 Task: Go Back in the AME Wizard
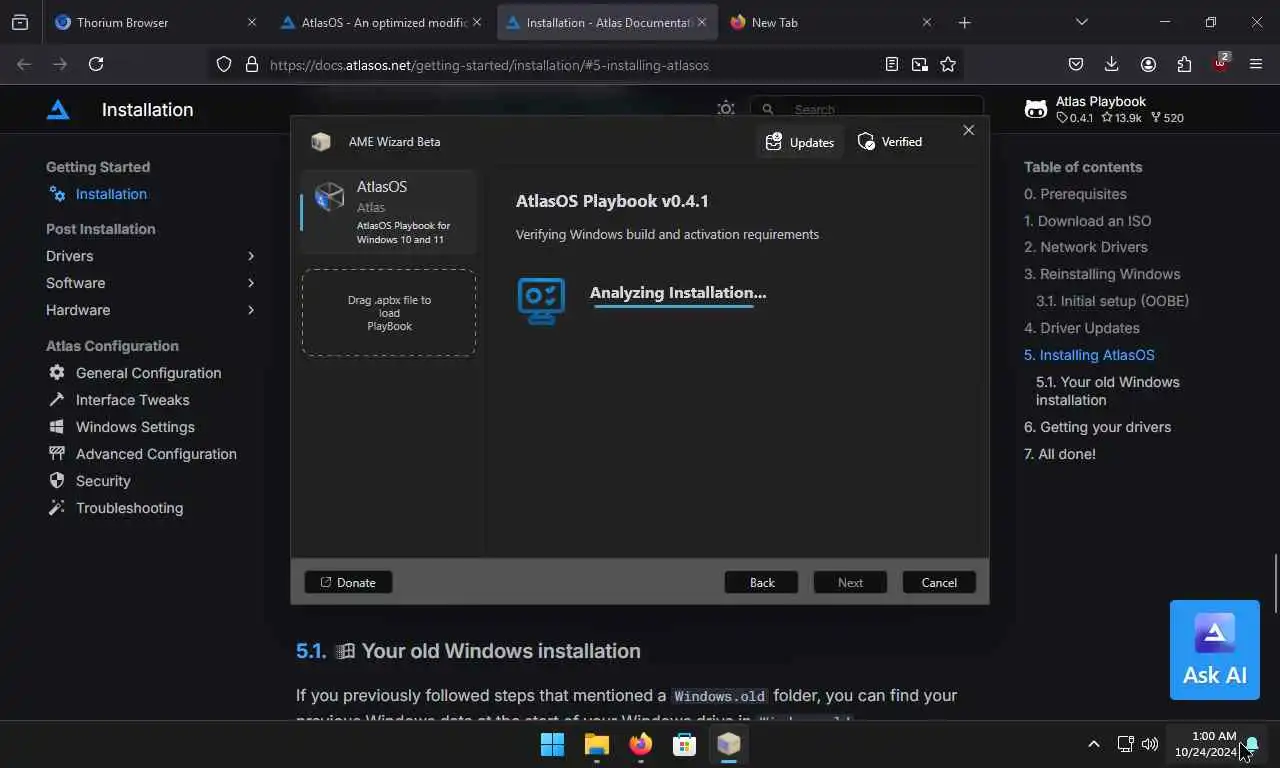tap(762, 582)
